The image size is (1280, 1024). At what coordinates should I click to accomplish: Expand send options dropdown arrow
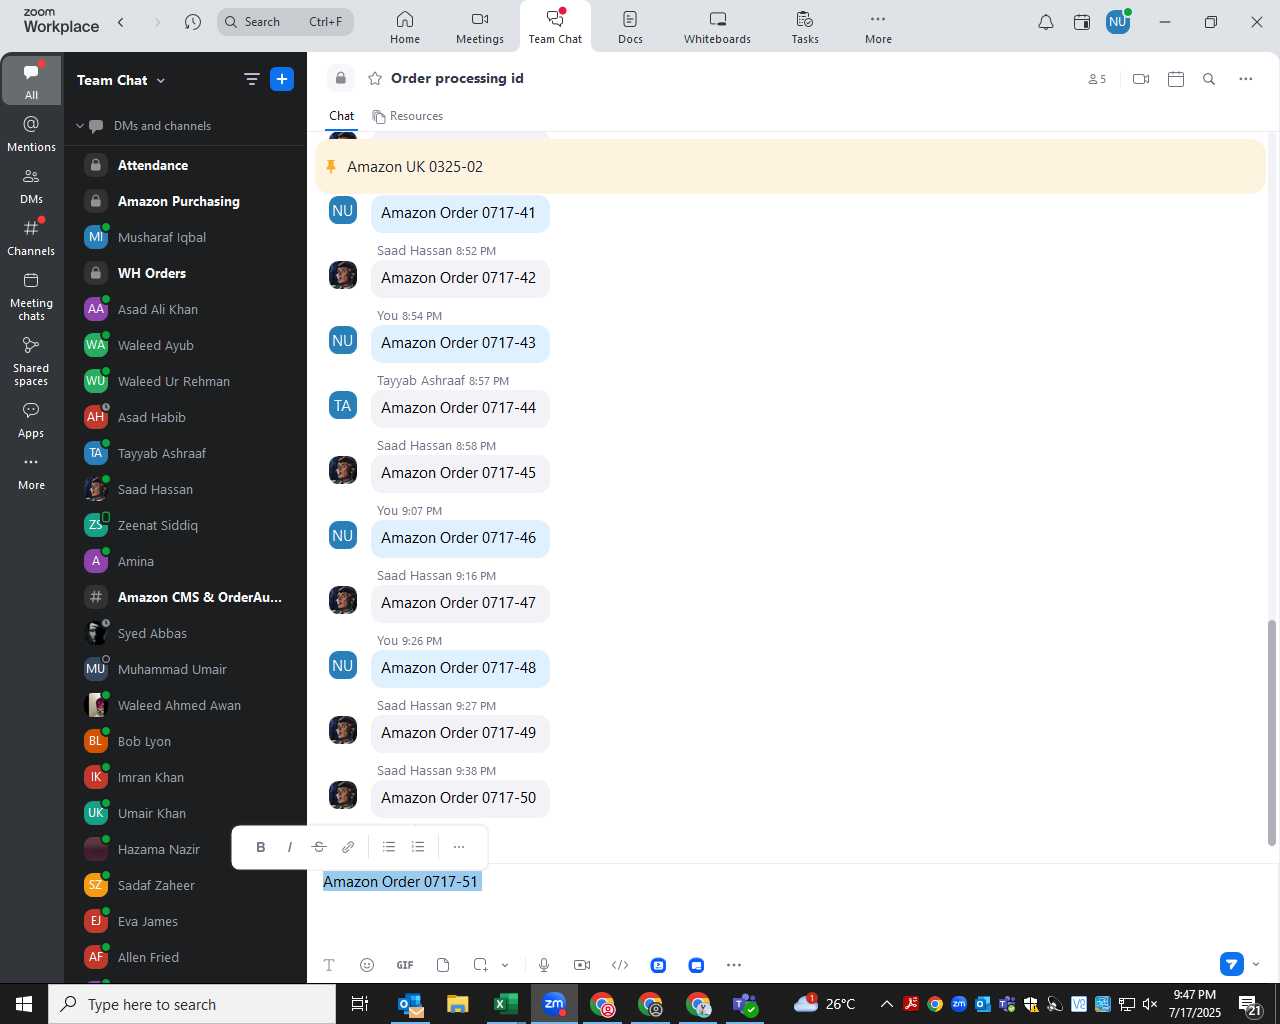(1256, 964)
